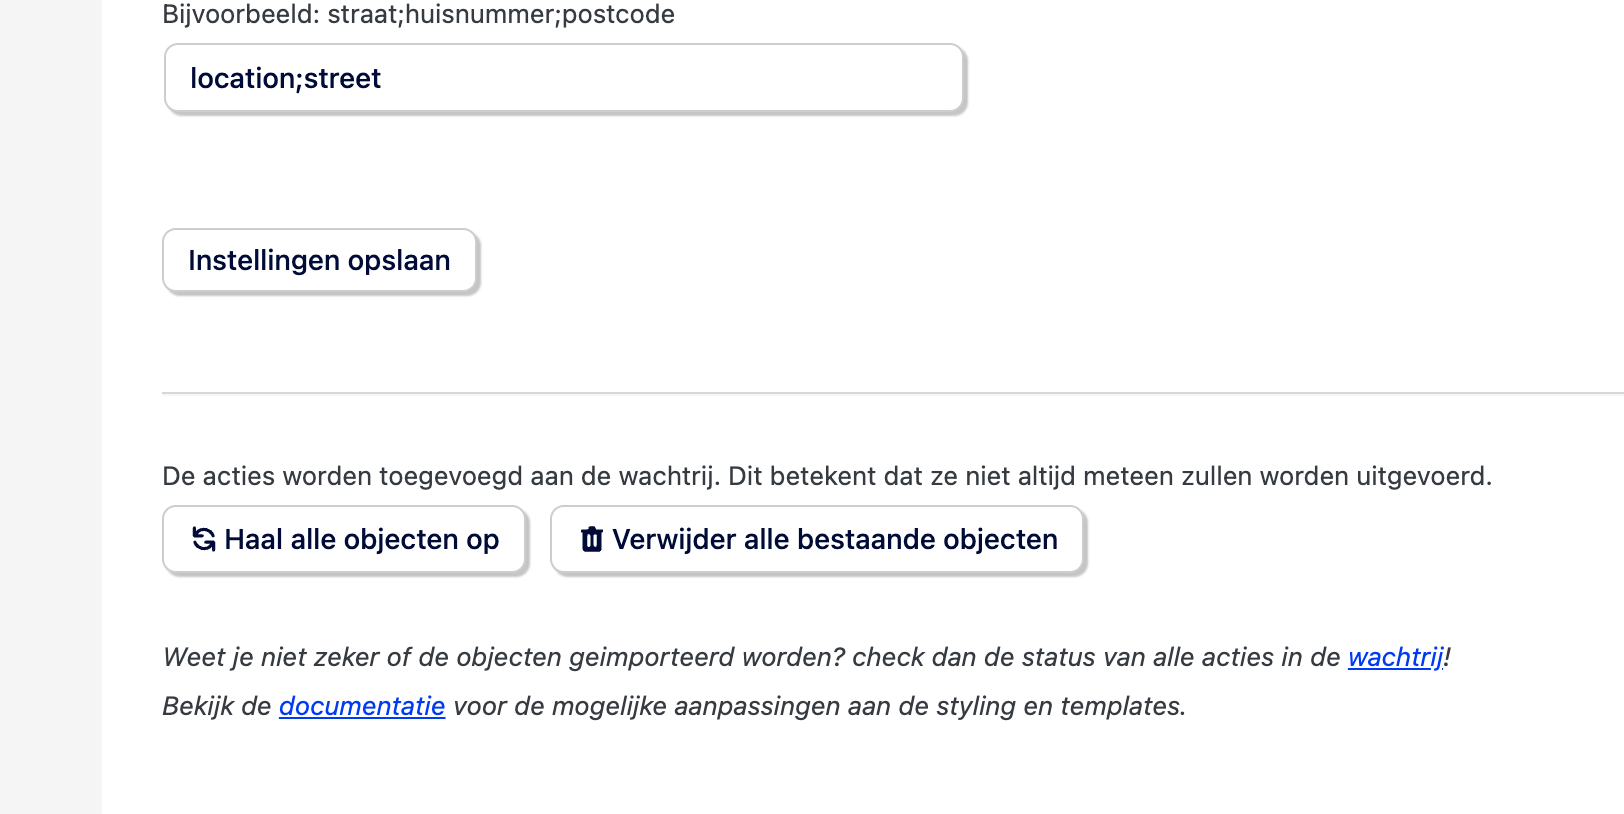Screen dimensions: 1624x814
Task: Open the "wachtrij" link
Action: [1395, 657]
